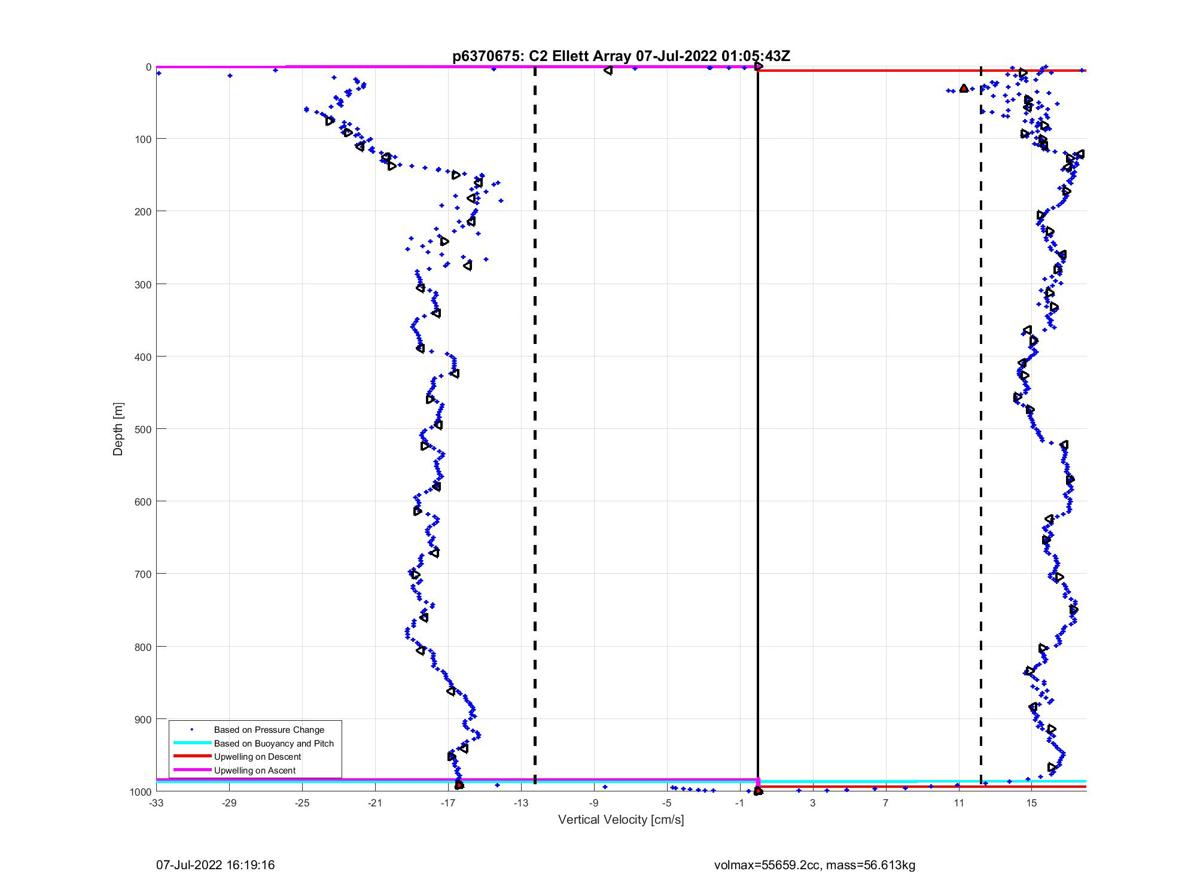Click the cyan line sample in the legend
This screenshot has width=1200, height=889.
point(191,743)
